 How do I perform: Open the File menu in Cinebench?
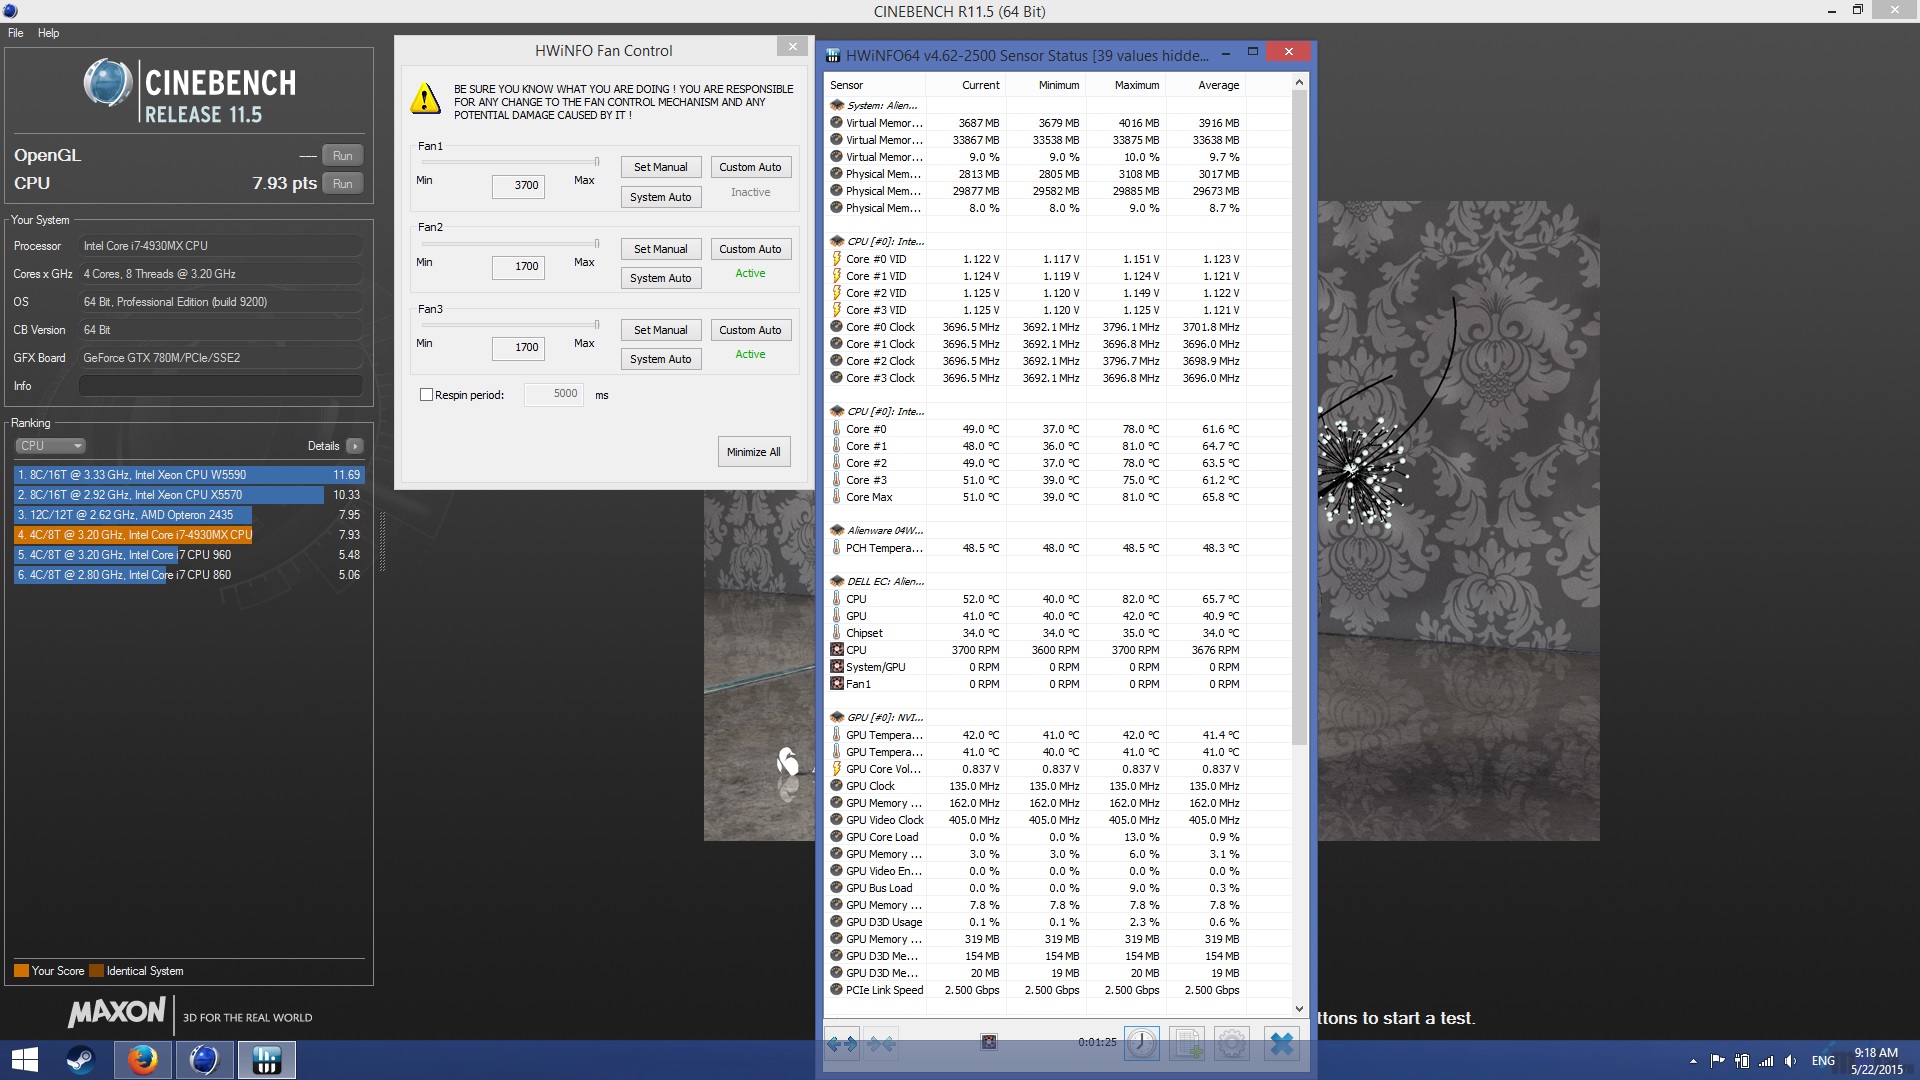coord(16,33)
